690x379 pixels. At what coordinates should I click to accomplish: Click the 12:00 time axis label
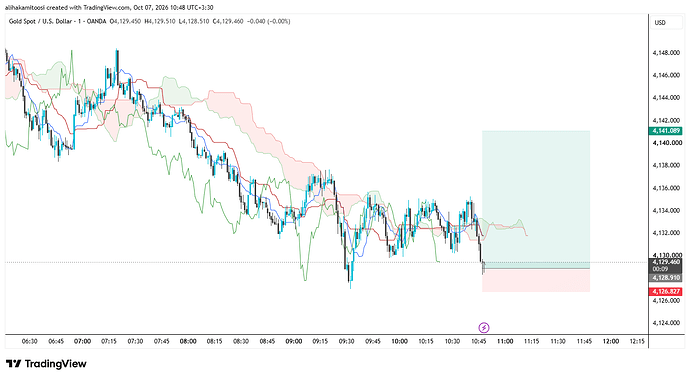coord(610,341)
